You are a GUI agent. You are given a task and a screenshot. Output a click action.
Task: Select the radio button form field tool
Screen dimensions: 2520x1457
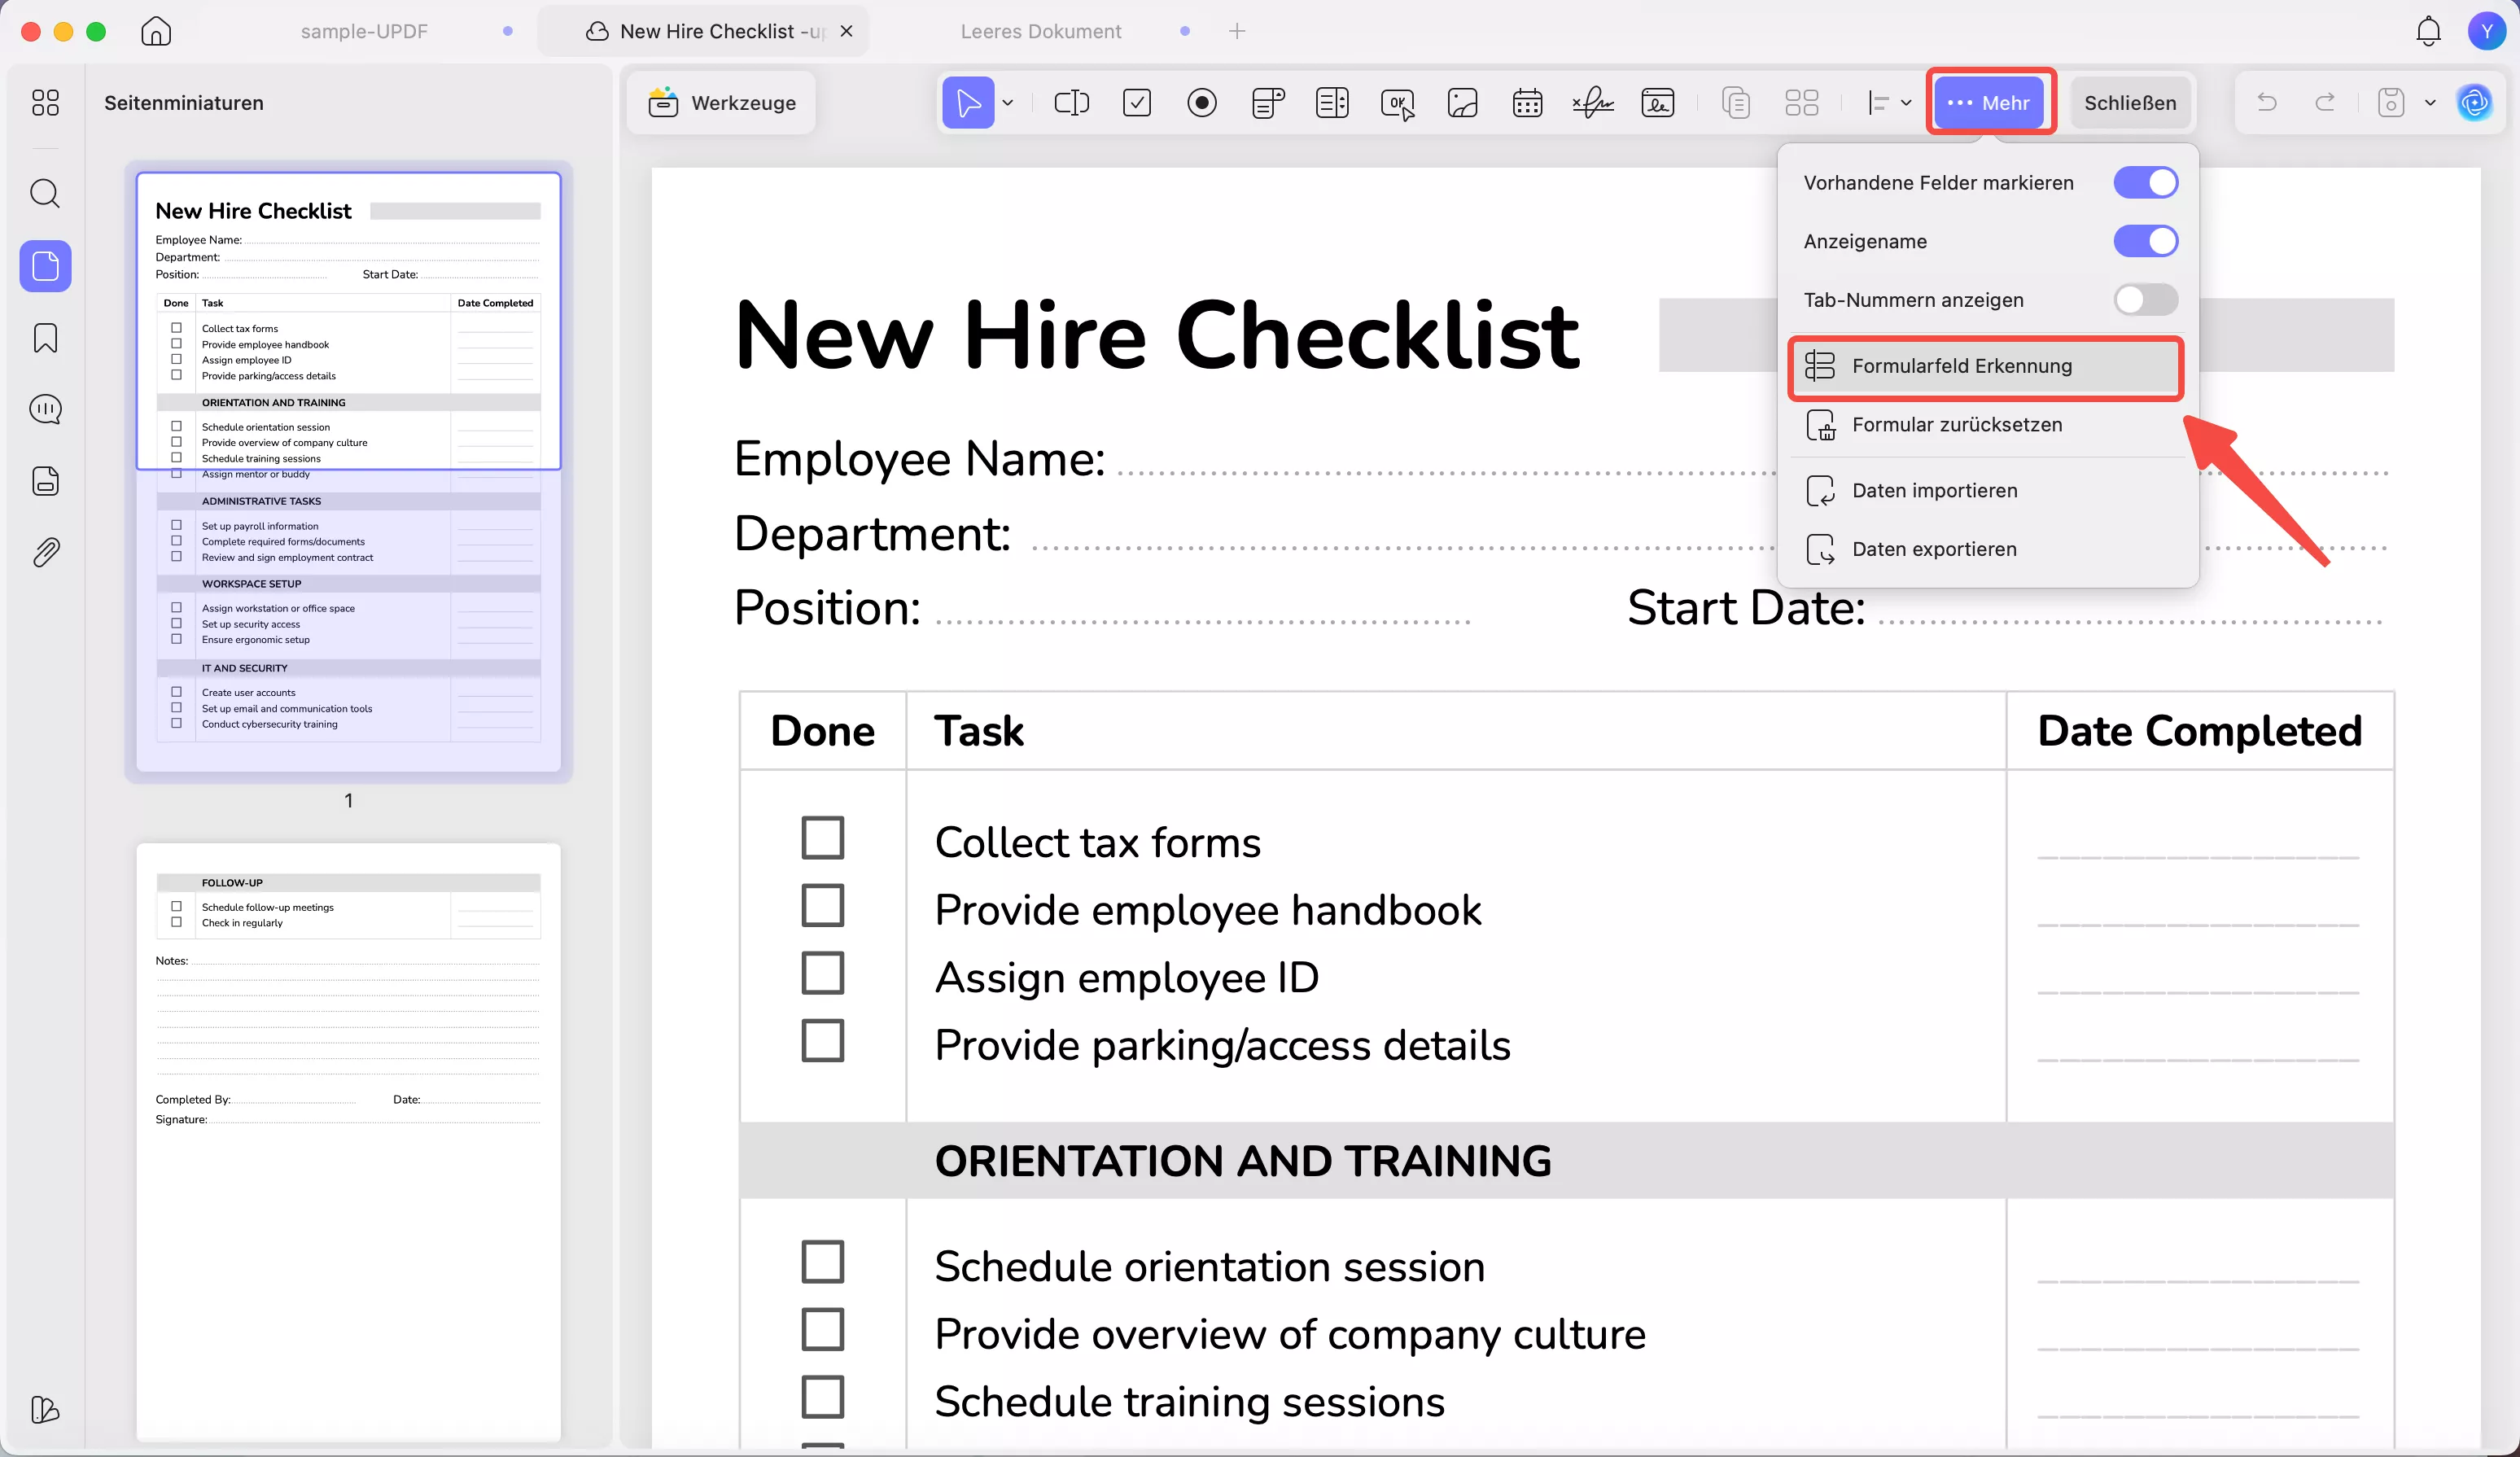[x=1201, y=103]
